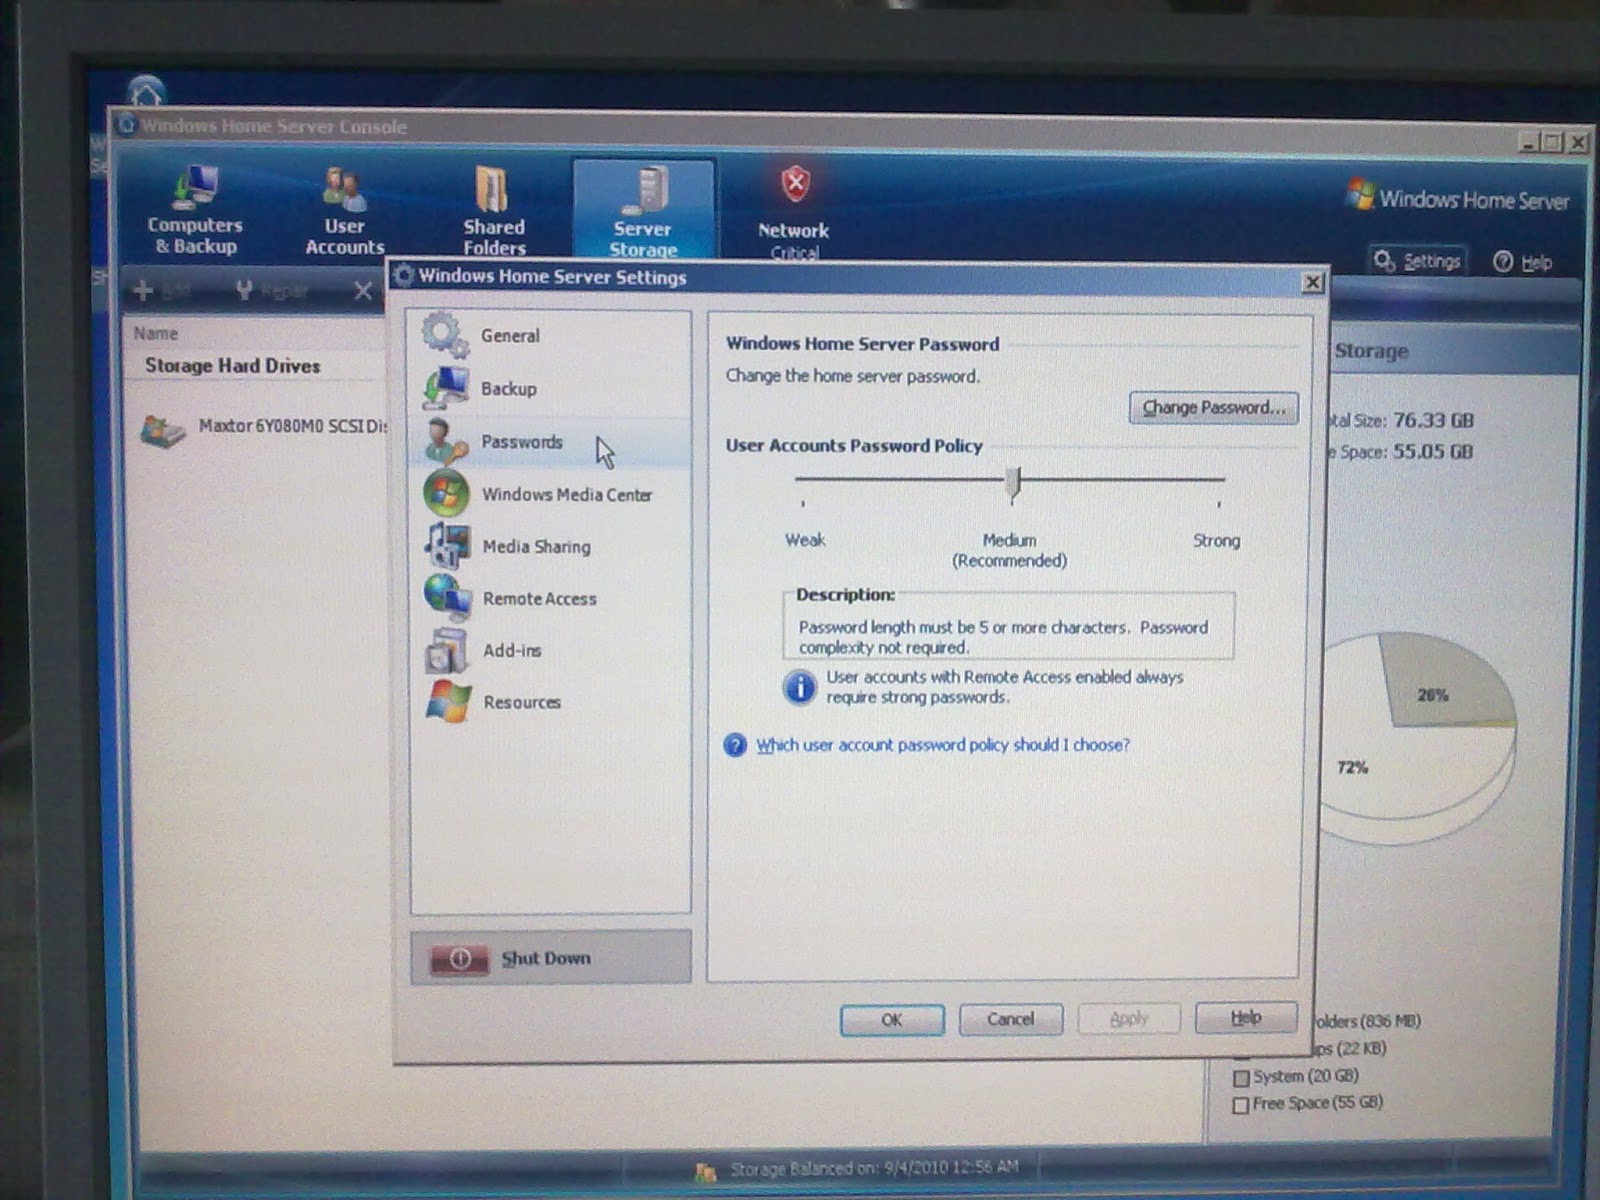Click the Weak policy label
Viewport: 1600px width, 1200px height.
coord(805,540)
